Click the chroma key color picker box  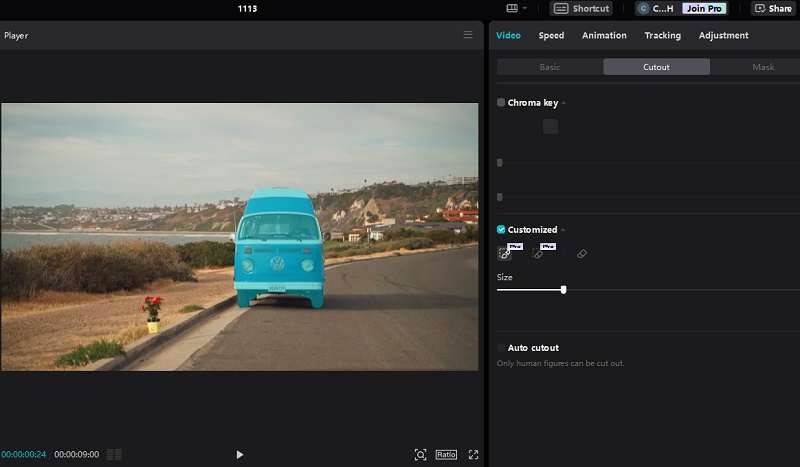[x=550, y=126]
